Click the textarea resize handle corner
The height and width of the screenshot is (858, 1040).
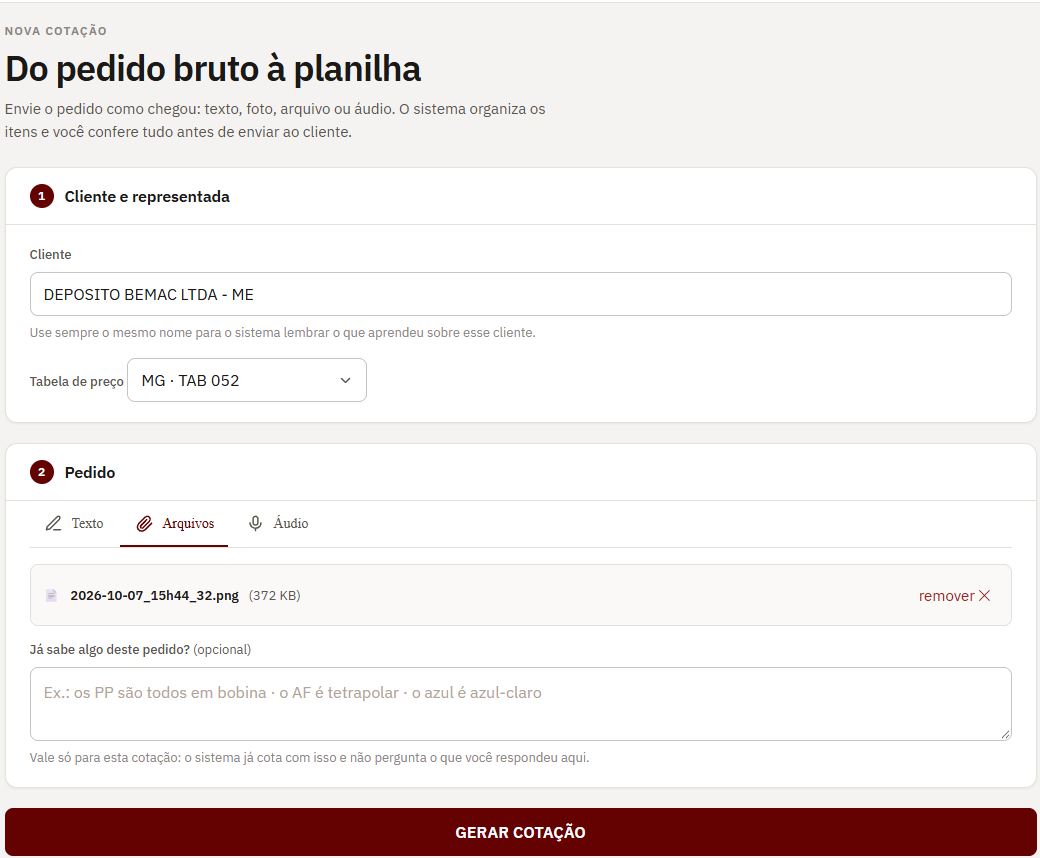tap(1006, 734)
